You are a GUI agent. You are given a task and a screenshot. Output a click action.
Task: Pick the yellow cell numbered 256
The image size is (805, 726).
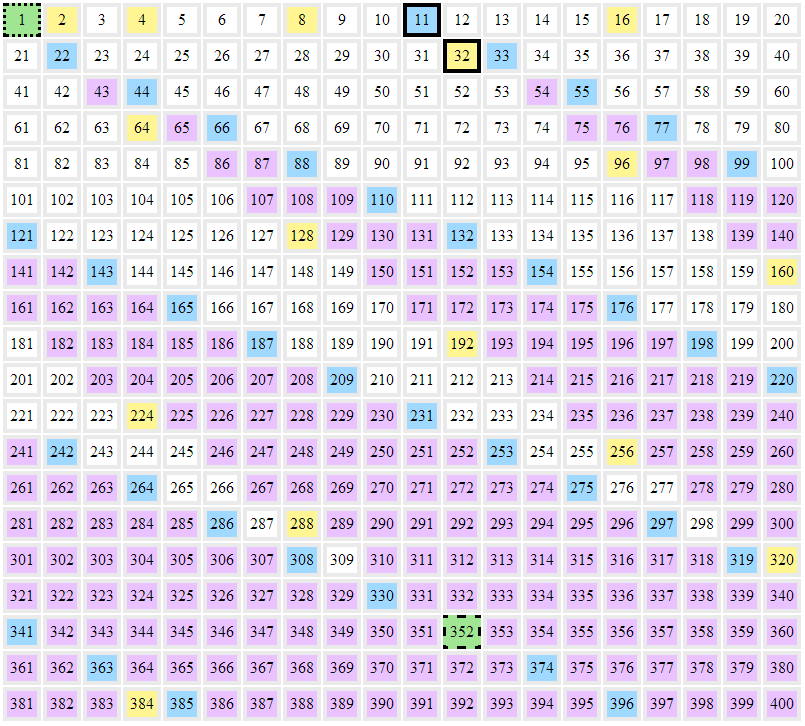click(x=622, y=452)
